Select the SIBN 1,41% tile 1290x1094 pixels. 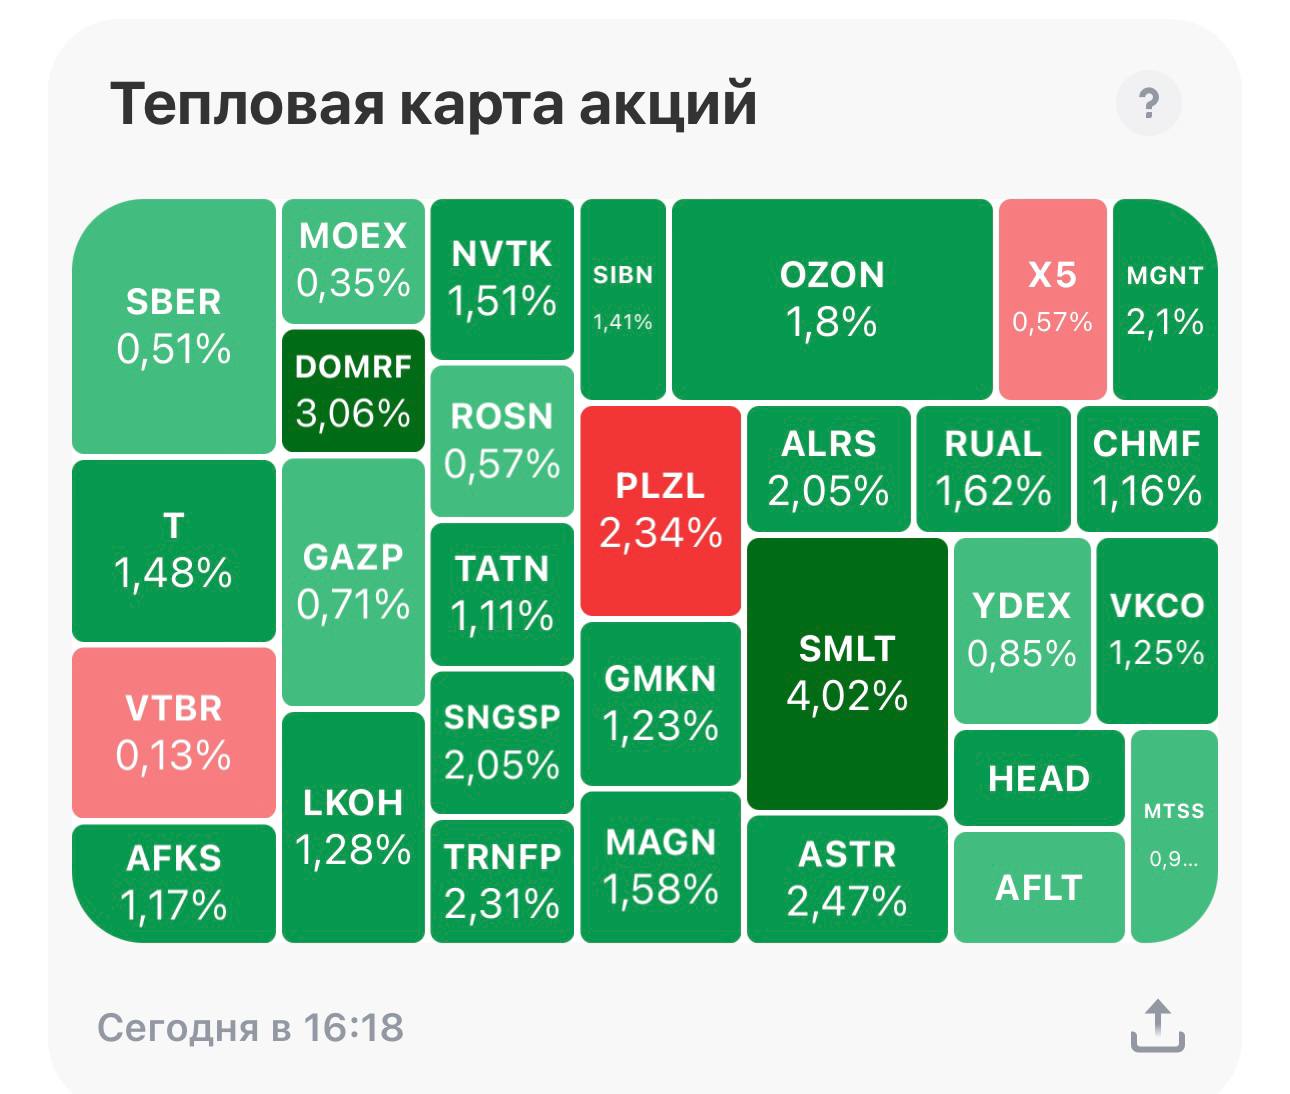623,299
